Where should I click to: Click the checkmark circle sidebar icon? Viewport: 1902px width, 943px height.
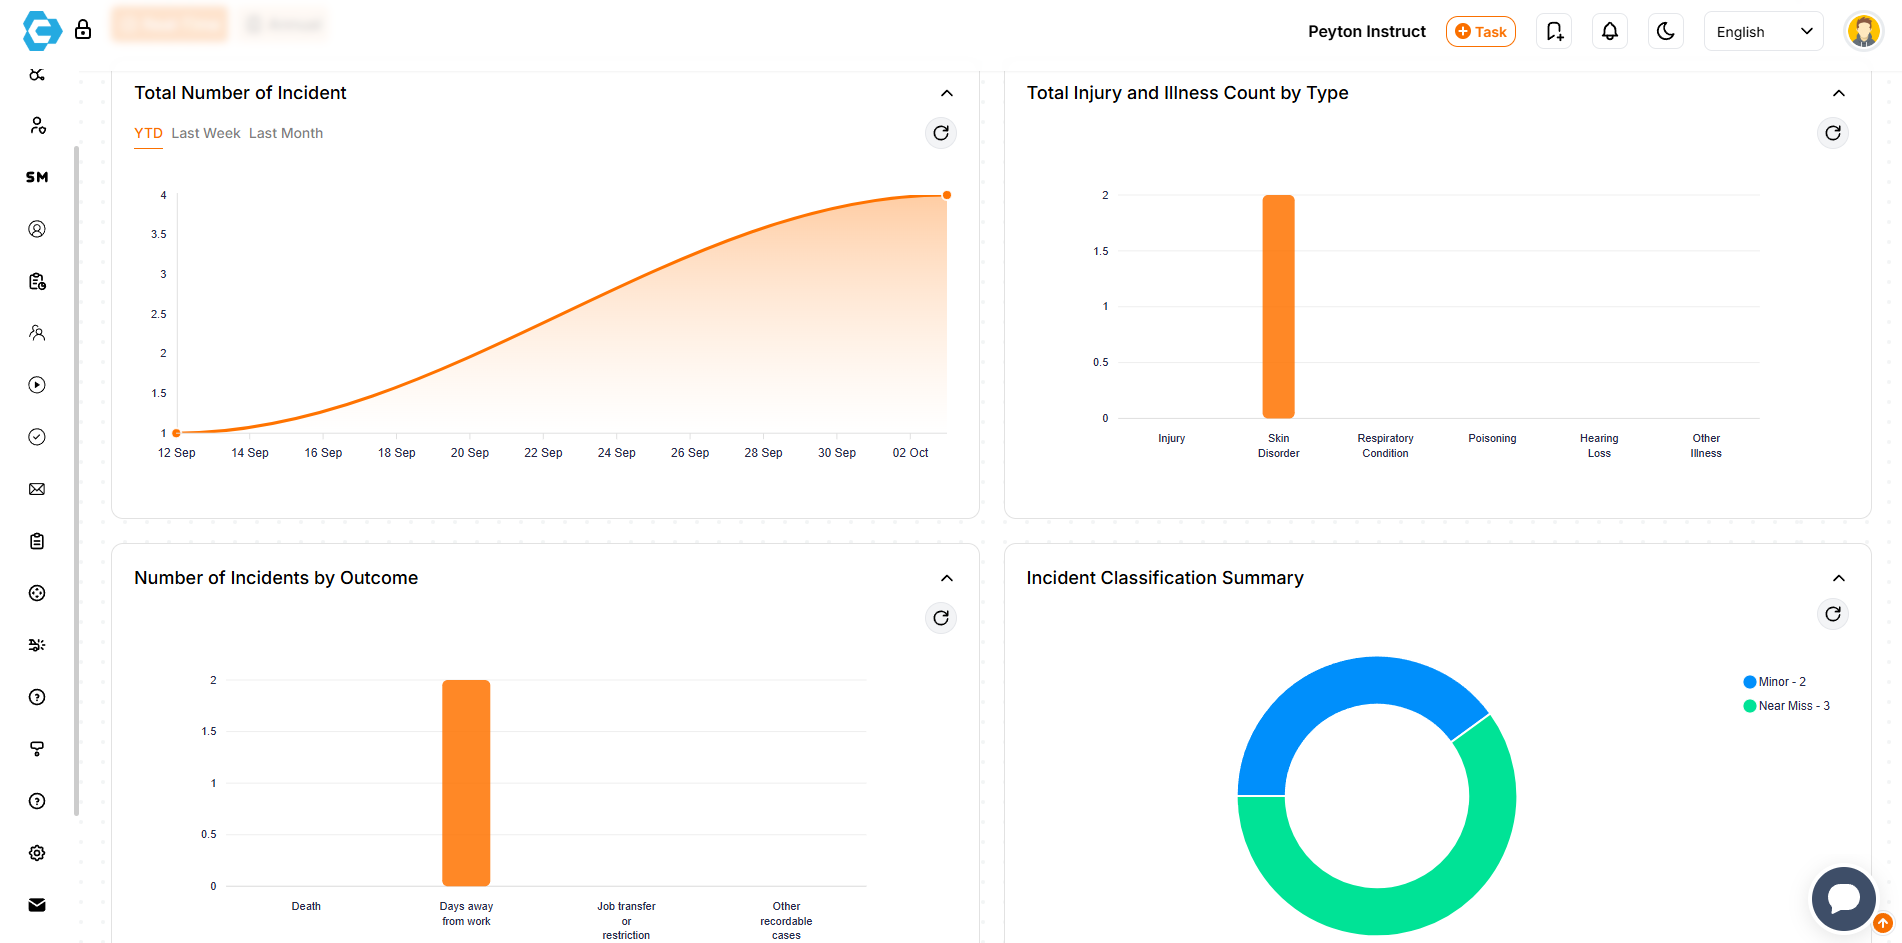pos(37,437)
